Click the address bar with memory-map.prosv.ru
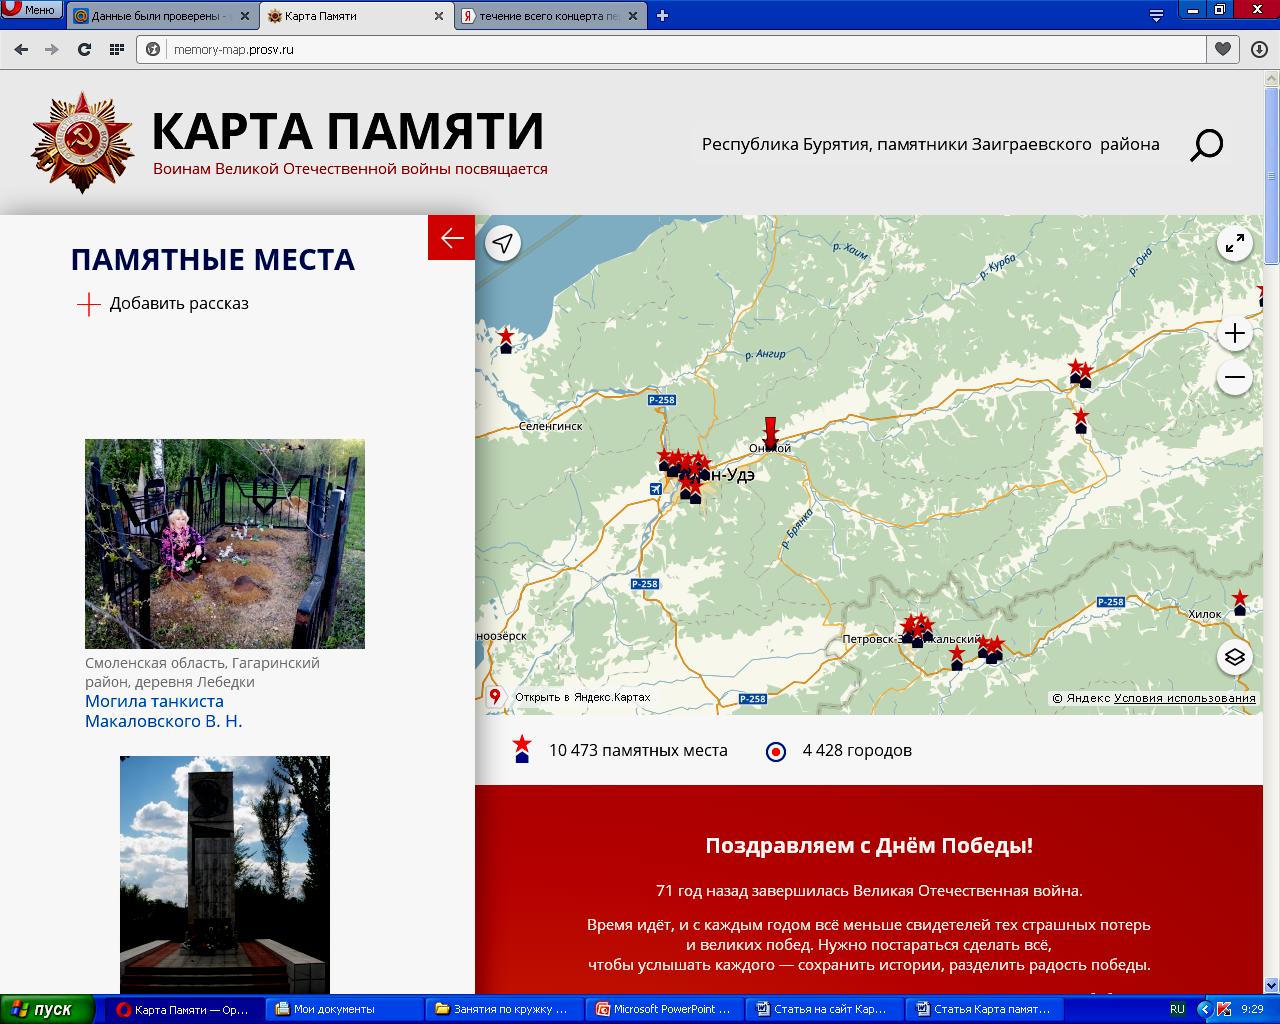The height and width of the screenshot is (1024, 1280). point(670,49)
